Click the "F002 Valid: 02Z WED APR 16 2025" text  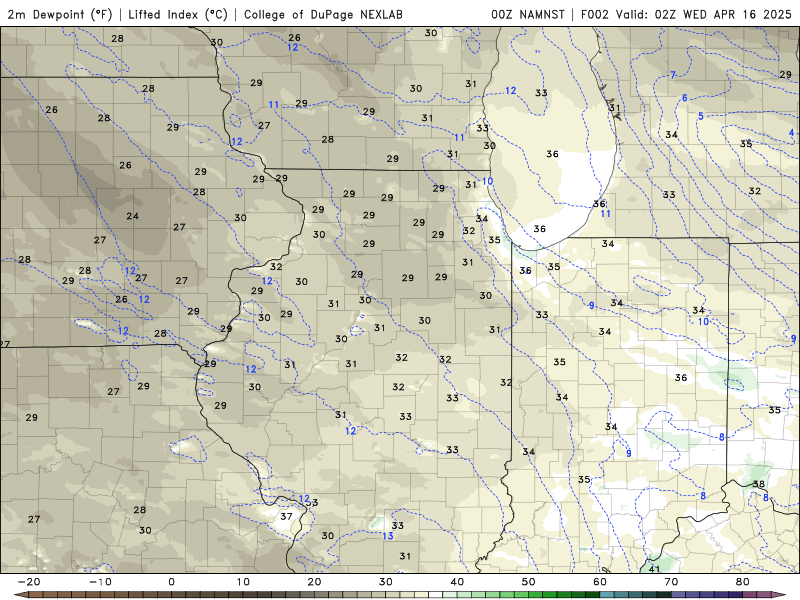(686, 14)
